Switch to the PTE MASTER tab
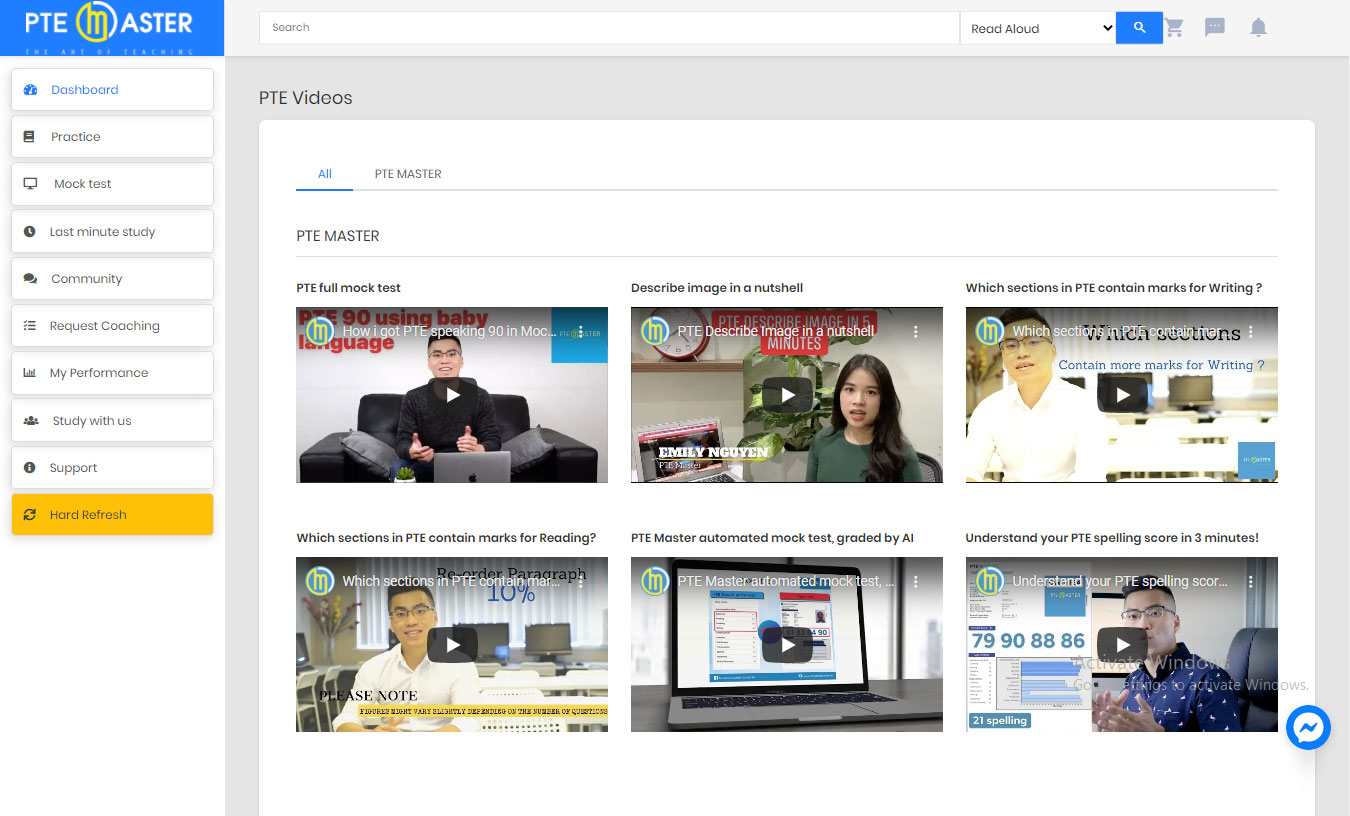This screenshot has width=1350, height=816. 408,174
